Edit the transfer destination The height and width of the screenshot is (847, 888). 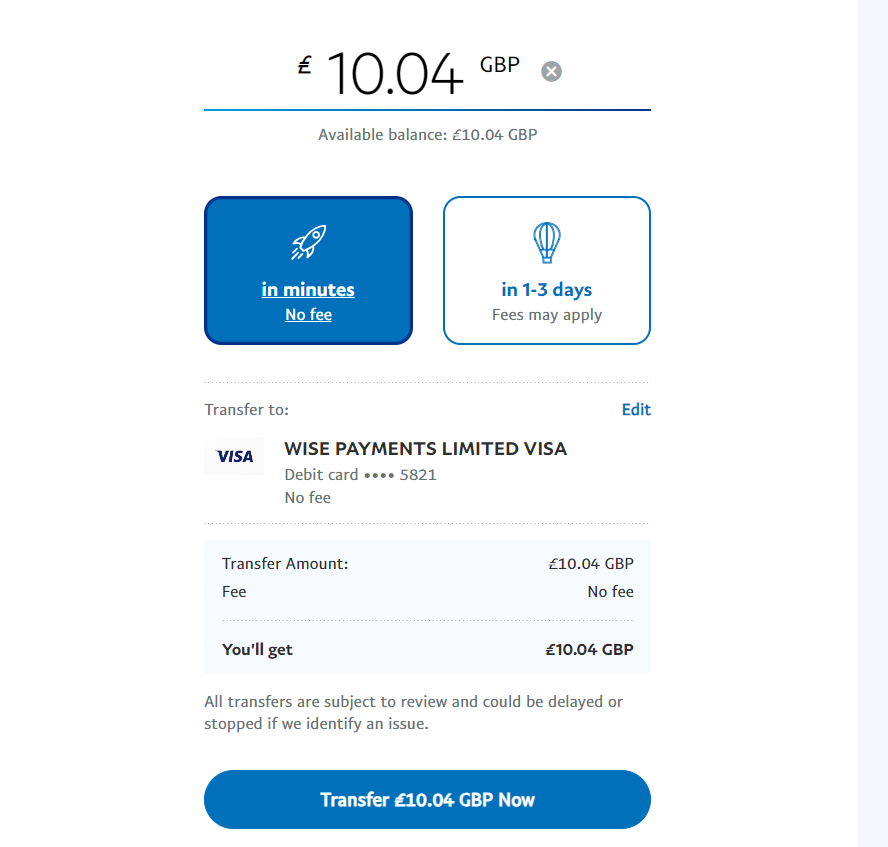pos(636,409)
